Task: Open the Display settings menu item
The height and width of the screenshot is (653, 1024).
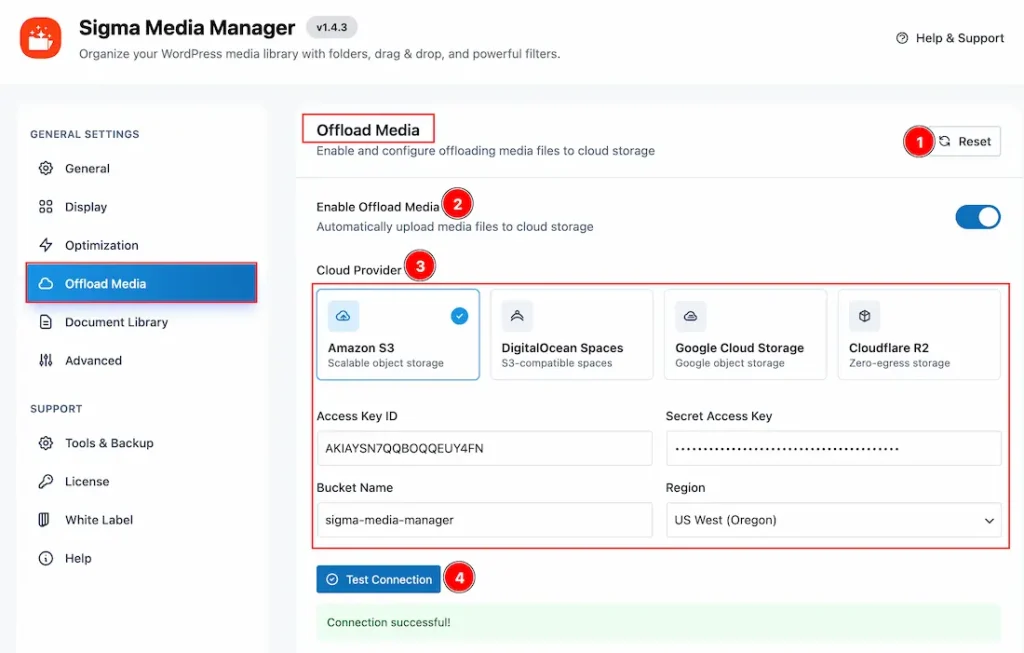Action: [x=142, y=206]
